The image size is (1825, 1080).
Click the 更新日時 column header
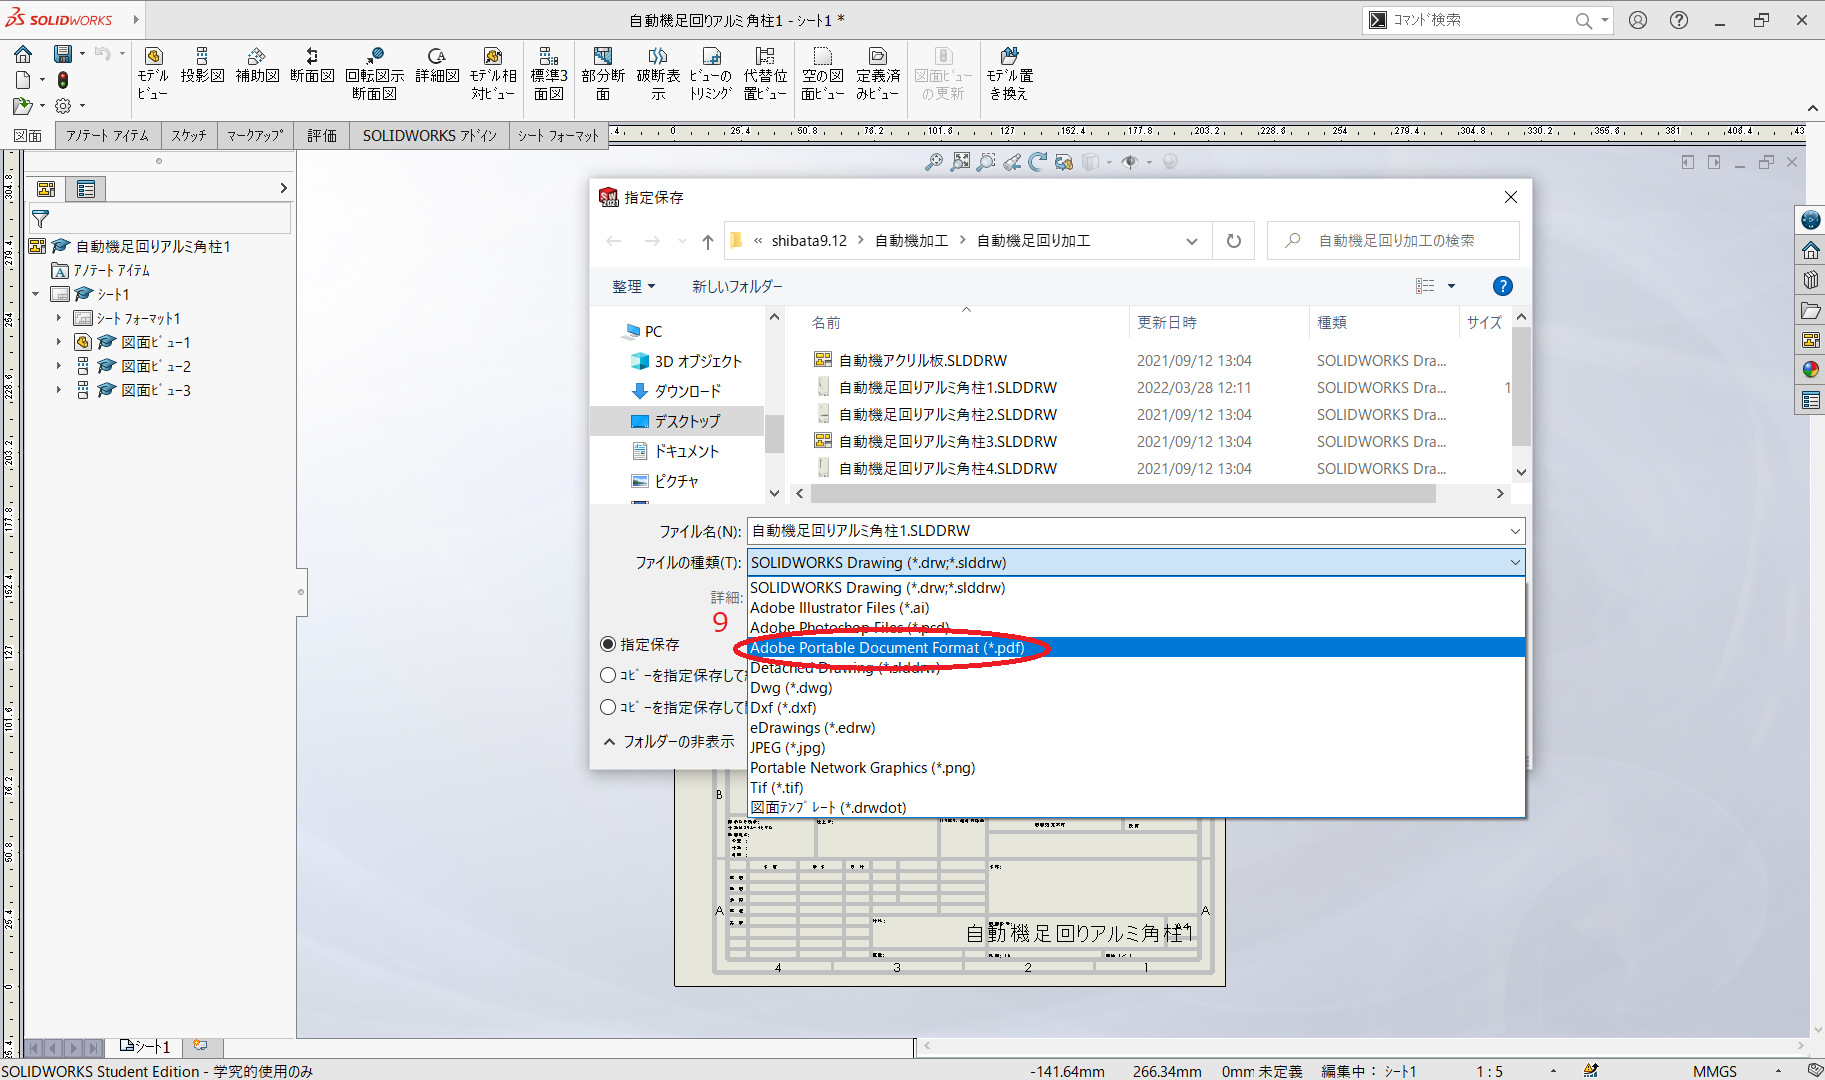pyautogui.click(x=1167, y=322)
